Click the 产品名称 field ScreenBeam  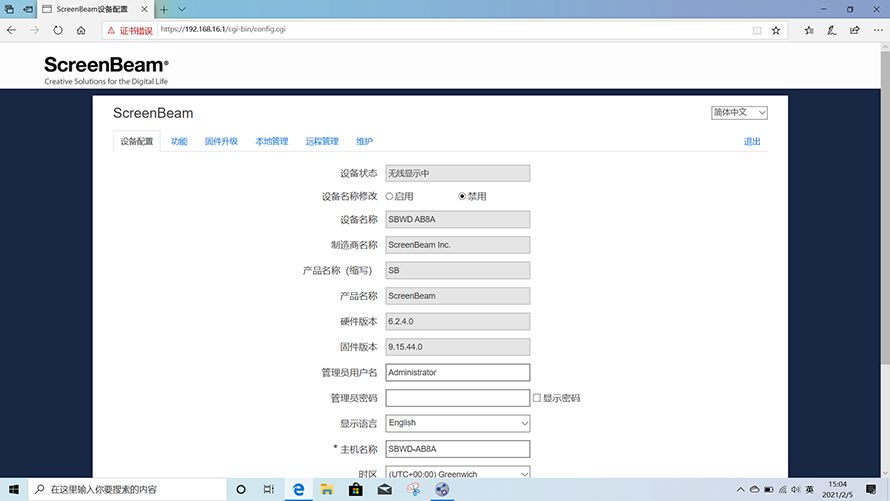coord(457,296)
